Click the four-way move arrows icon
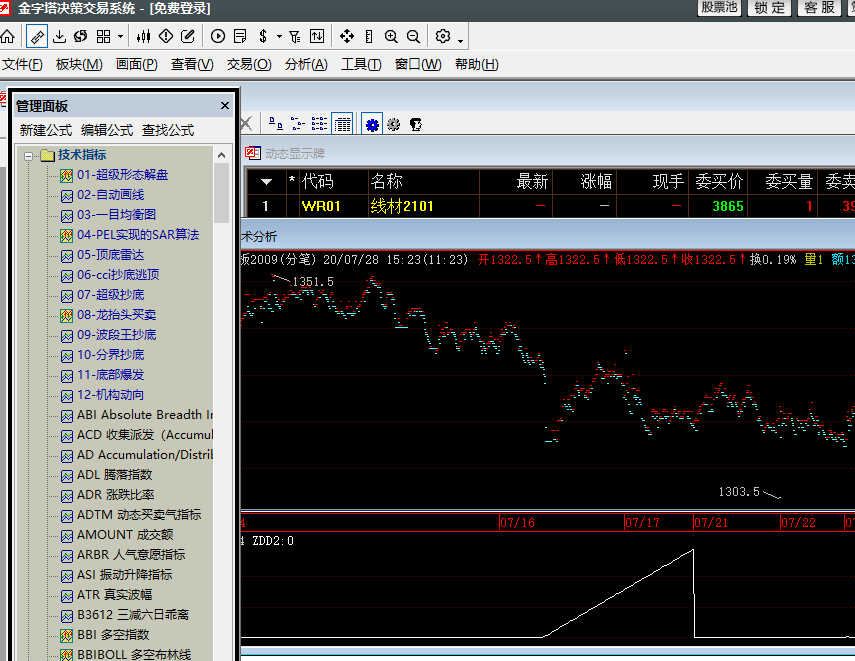 347,37
